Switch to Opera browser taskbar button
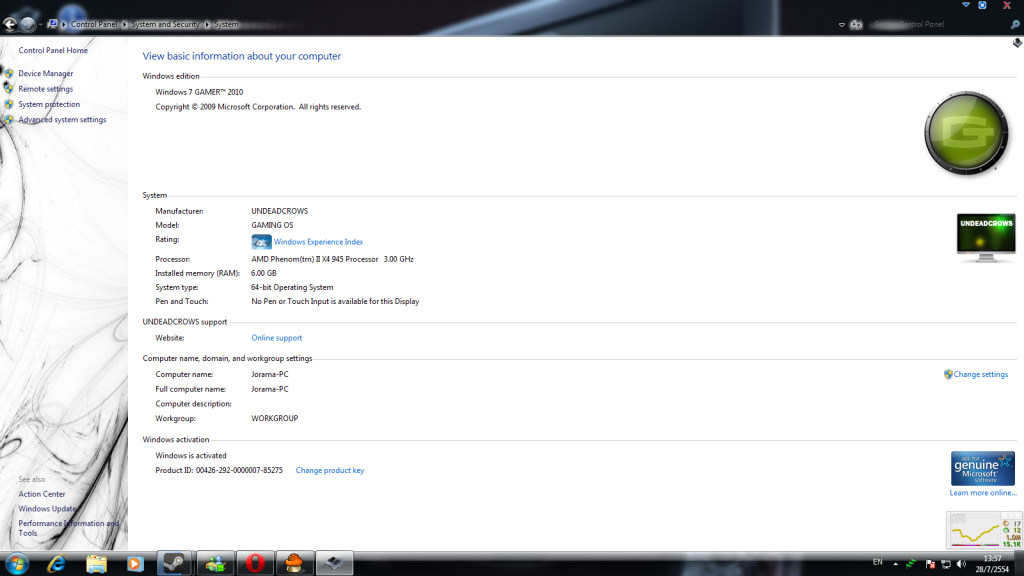This screenshot has width=1024, height=576. (x=255, y=564)
